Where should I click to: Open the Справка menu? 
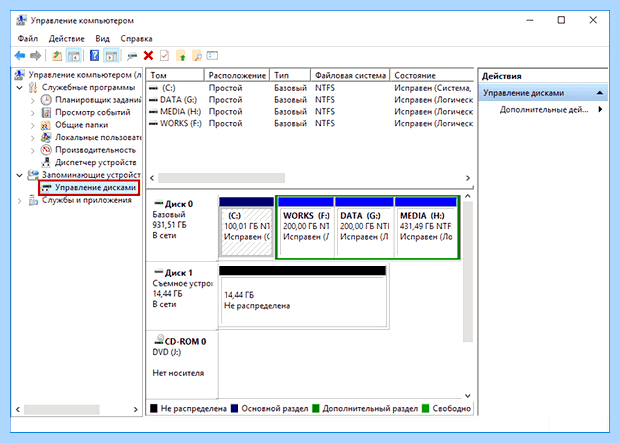[x=136, y=39]
